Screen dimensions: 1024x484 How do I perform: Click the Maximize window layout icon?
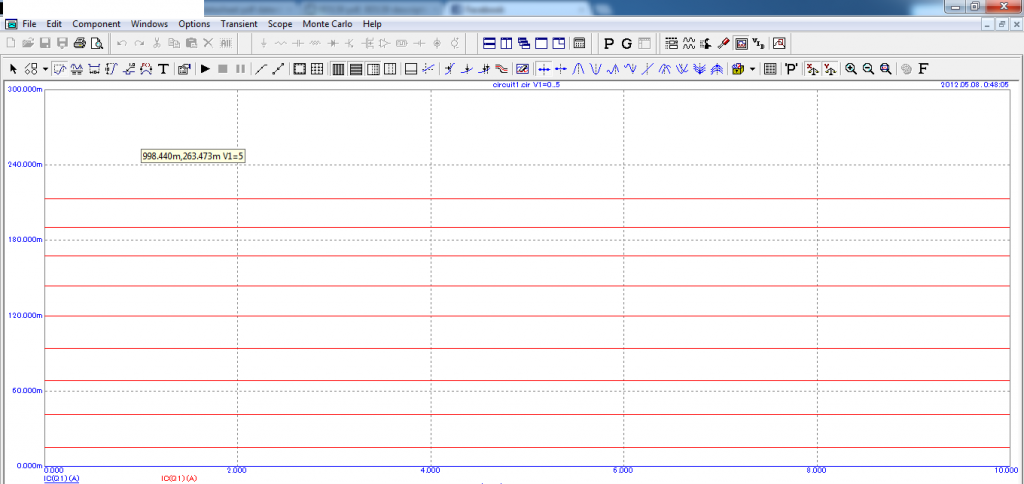[541, 44]
